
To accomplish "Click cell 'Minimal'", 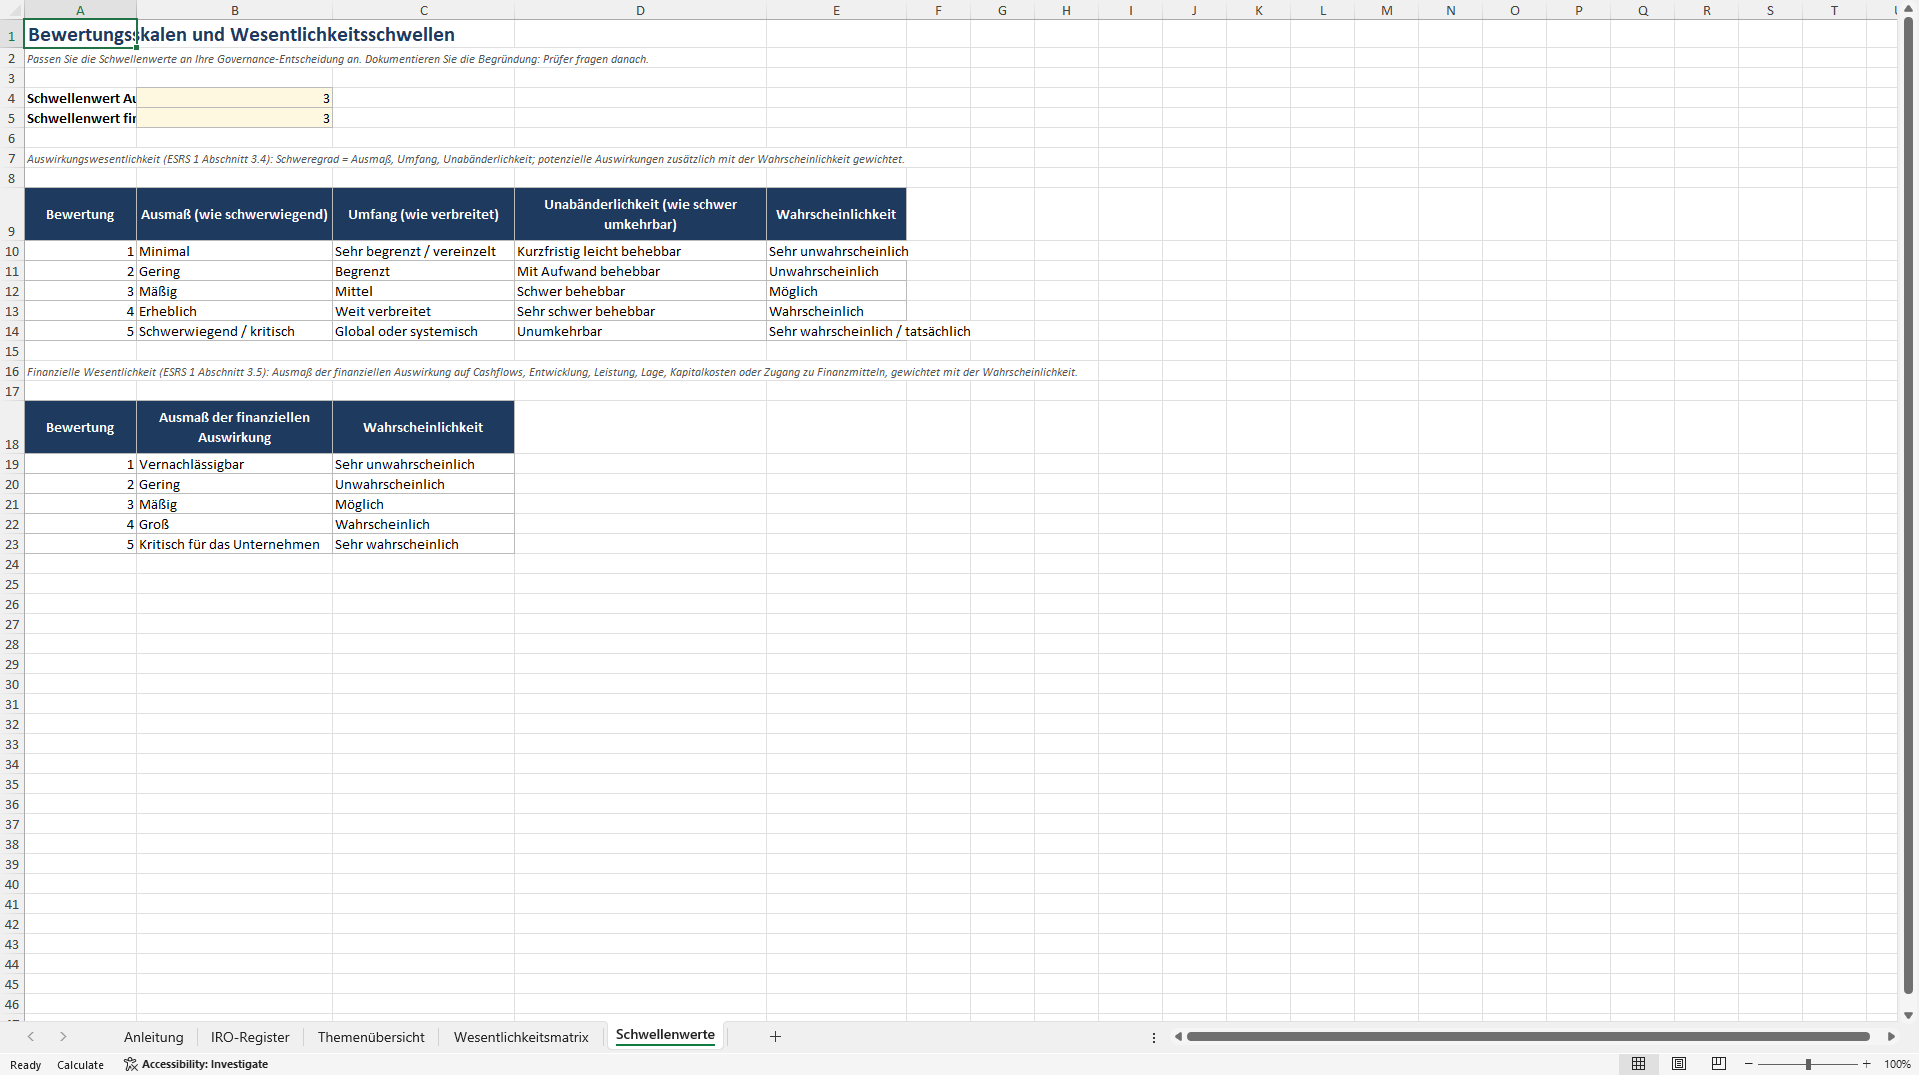I will coord(234,251).
